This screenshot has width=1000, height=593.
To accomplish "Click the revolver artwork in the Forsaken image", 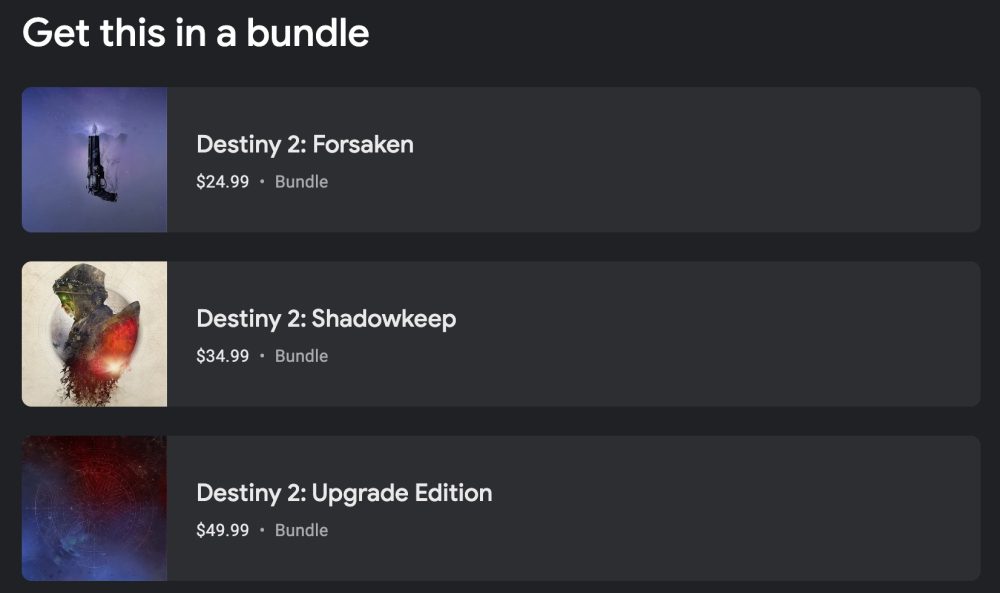I will (x=97, y=165).
